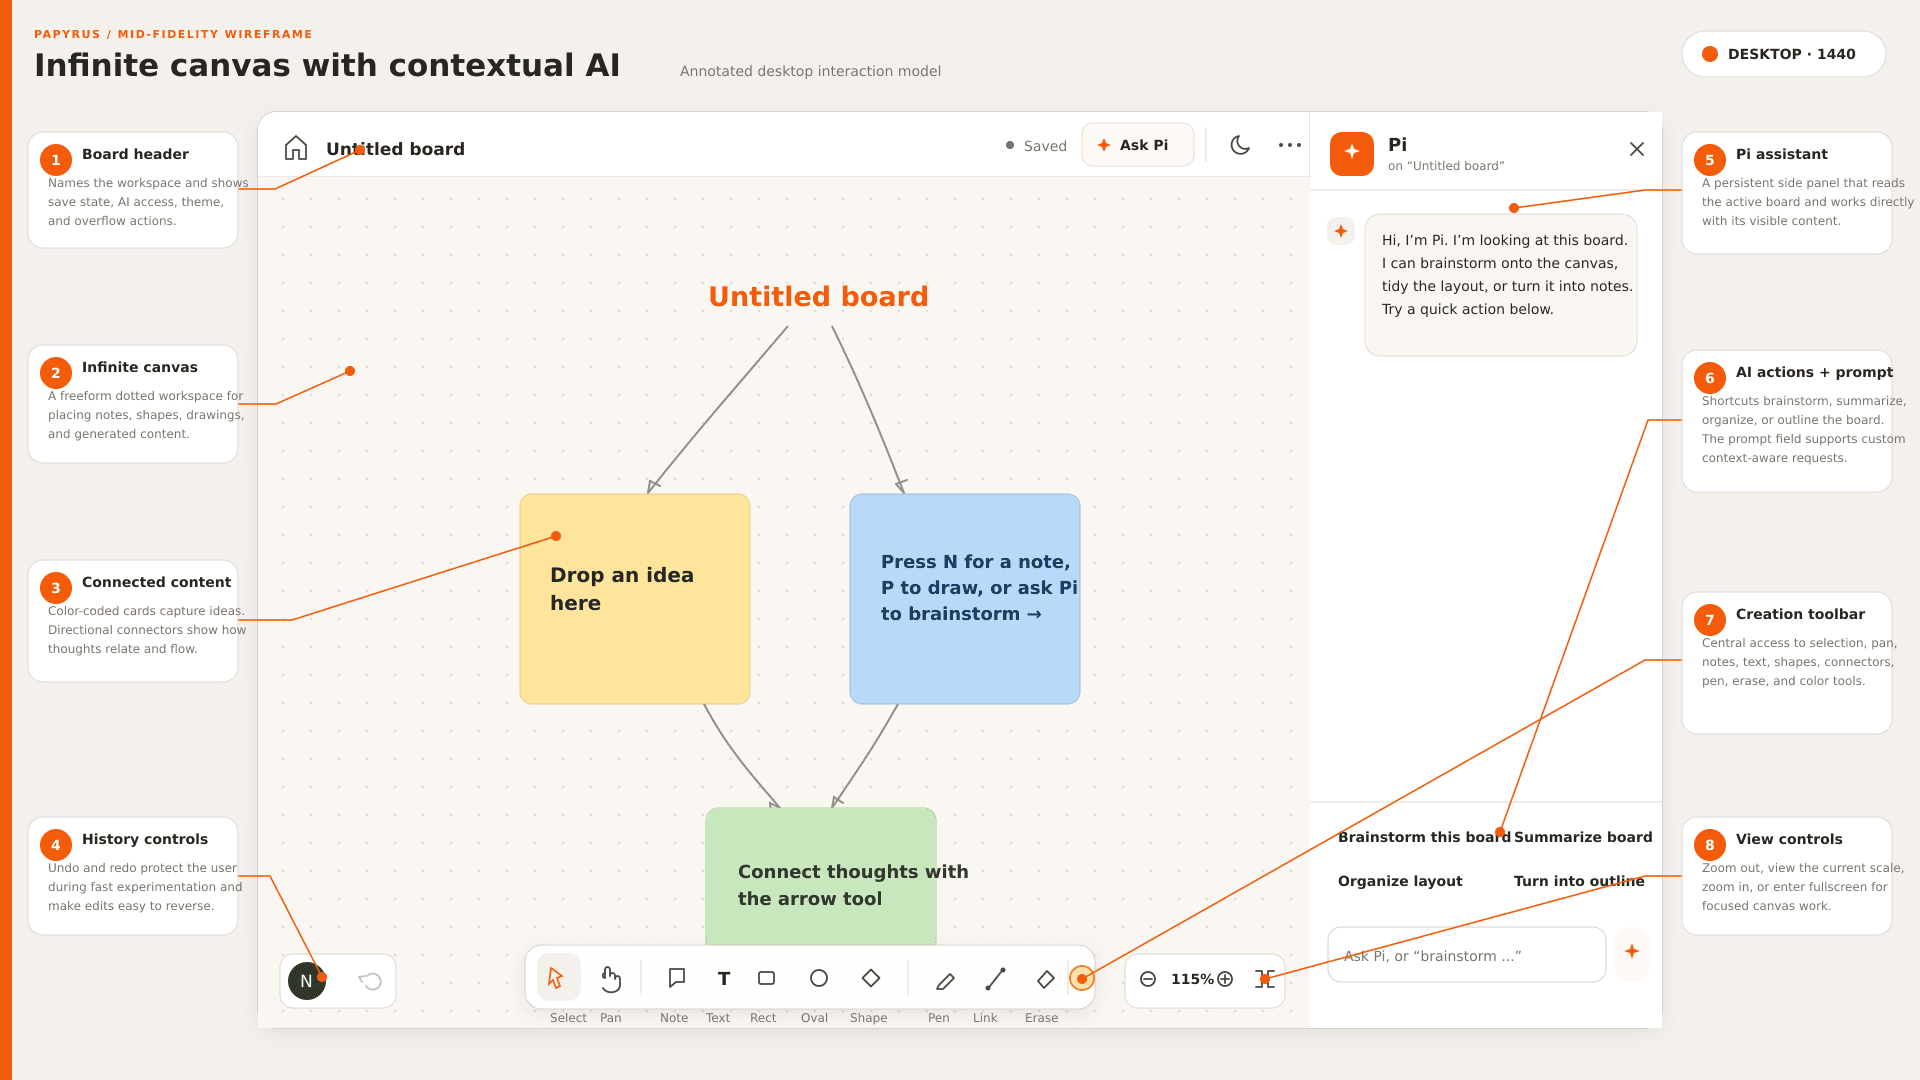Enter fullscreen canvas view
Viewport: 1920px width, 1080px height.
pyautogui.click(x=1264, y=979)
